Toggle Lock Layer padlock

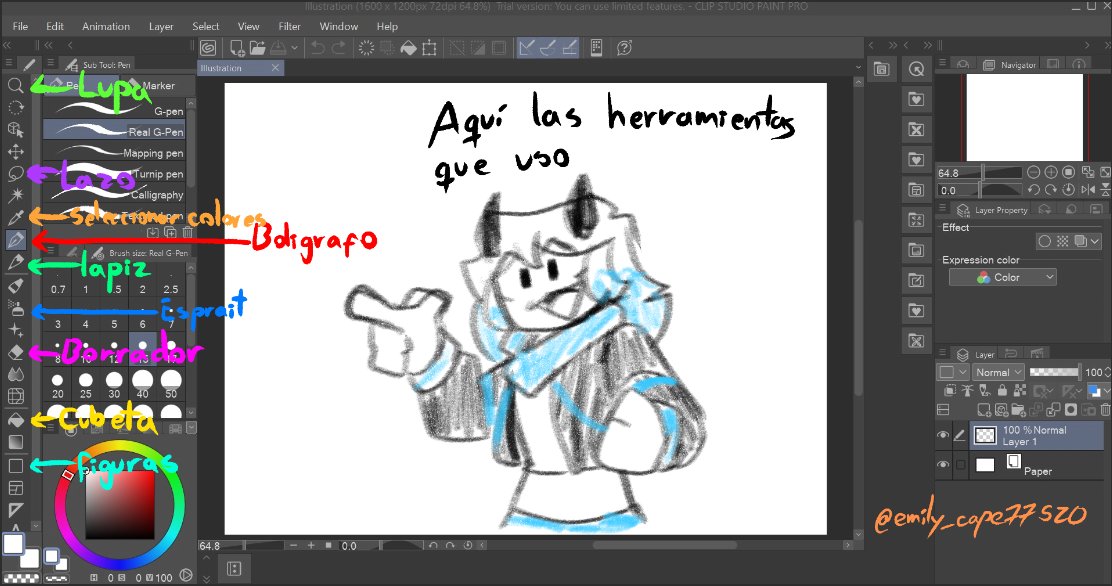(x=1002, y=390)
